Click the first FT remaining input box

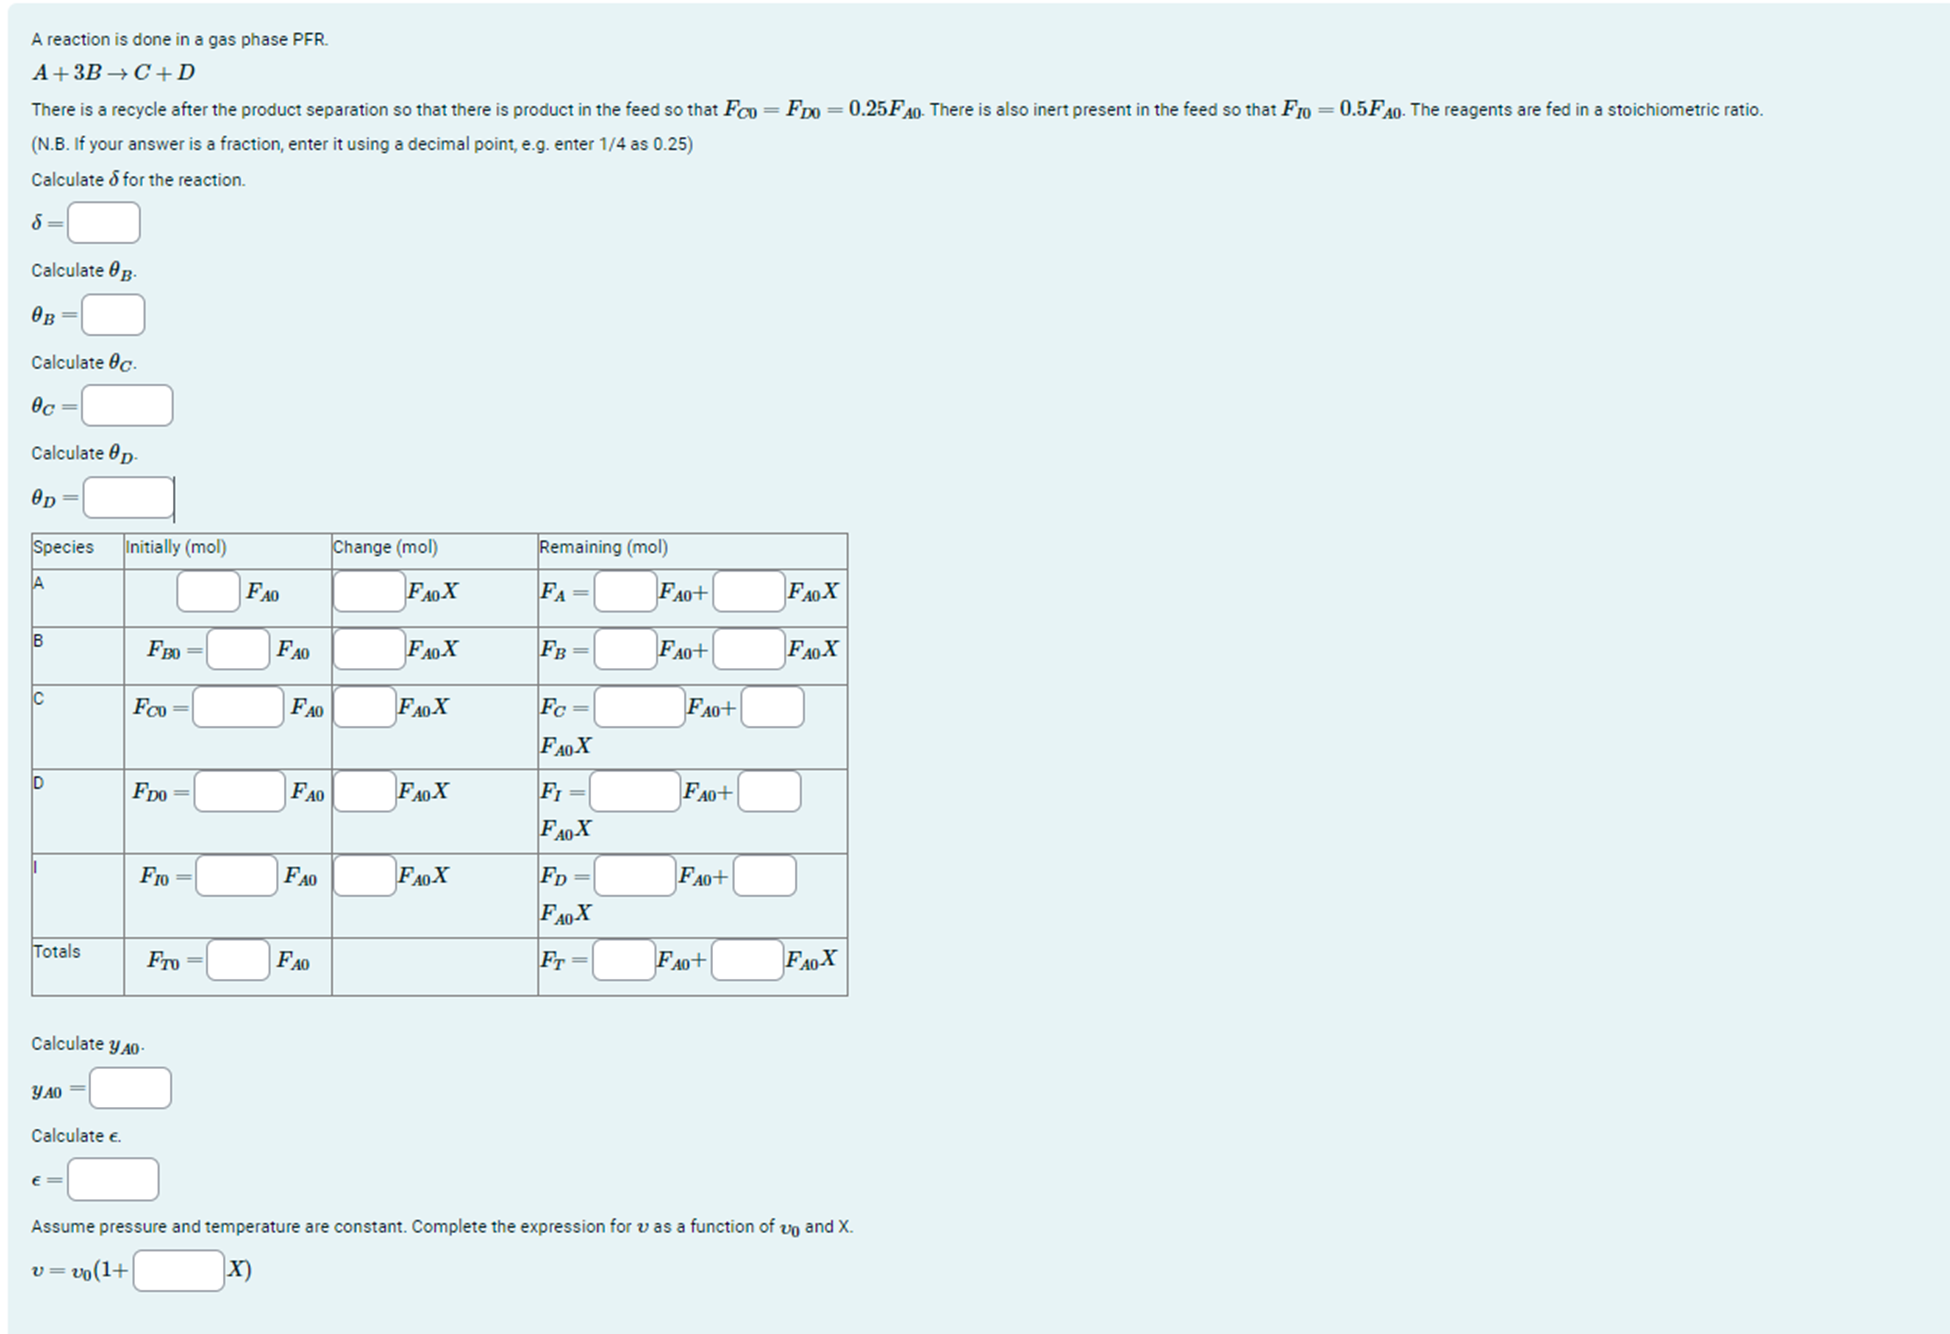pos(624,960)
